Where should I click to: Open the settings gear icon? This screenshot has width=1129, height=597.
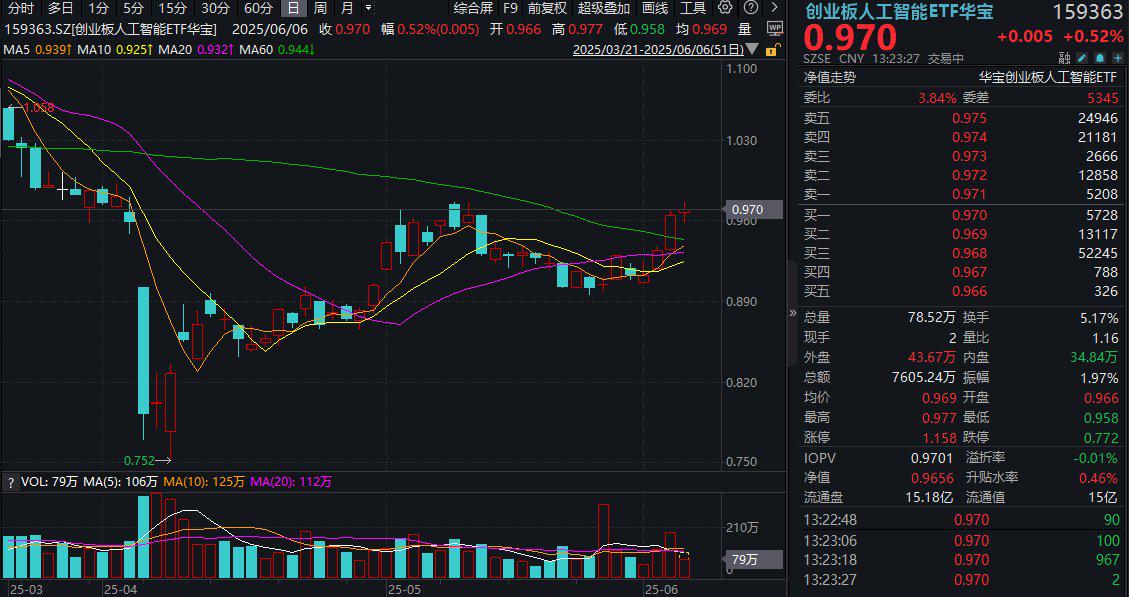coord(725,8)
